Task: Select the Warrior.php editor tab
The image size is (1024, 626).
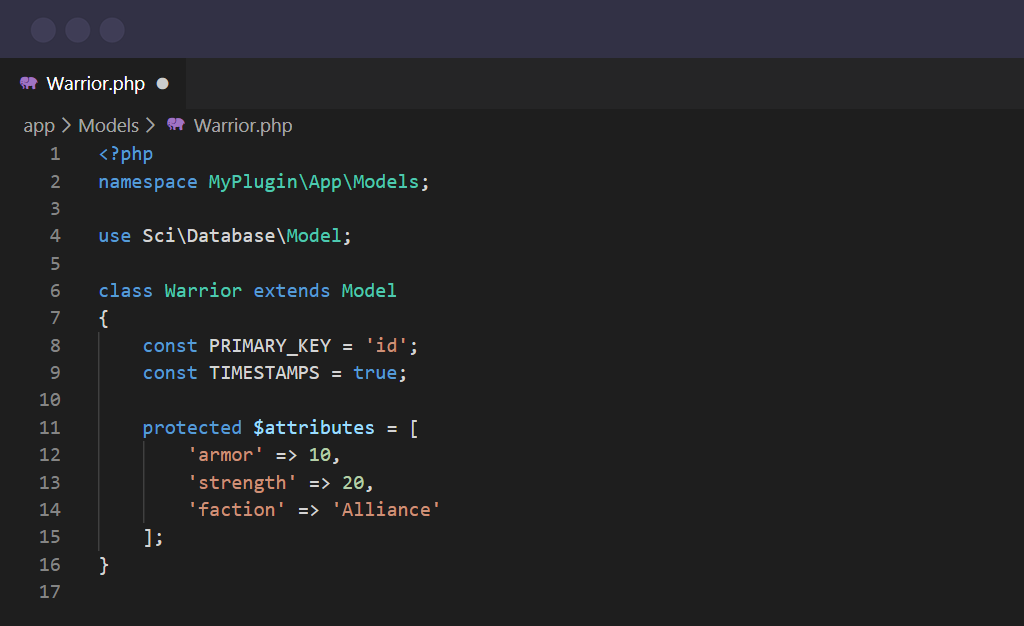Action: [x=93, y=84]
